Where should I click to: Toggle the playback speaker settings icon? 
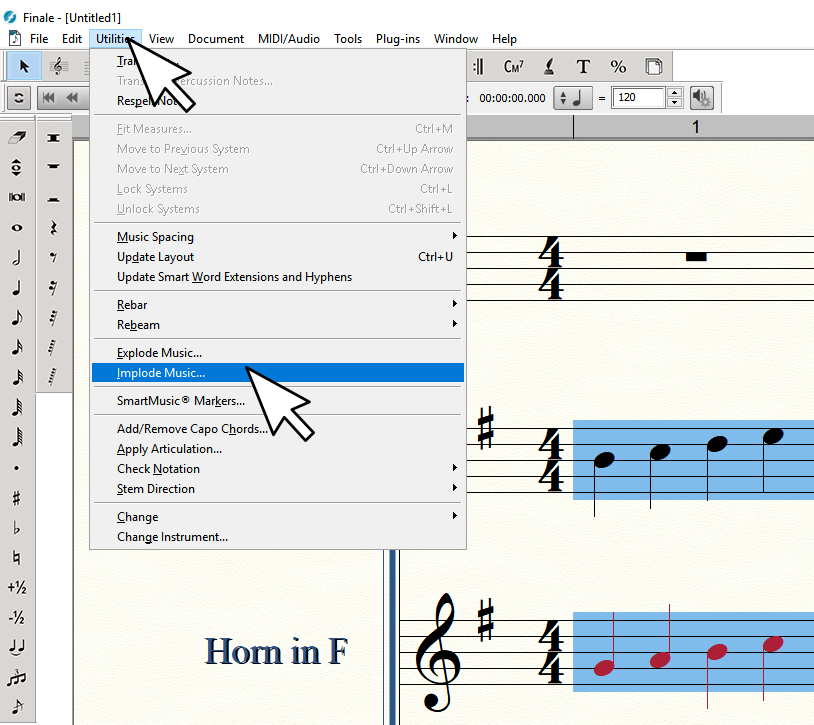click(702, 98)
